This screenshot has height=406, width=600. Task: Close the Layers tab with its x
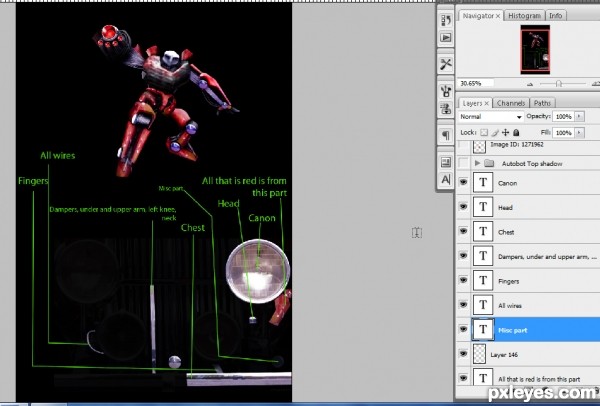(486, 104)
